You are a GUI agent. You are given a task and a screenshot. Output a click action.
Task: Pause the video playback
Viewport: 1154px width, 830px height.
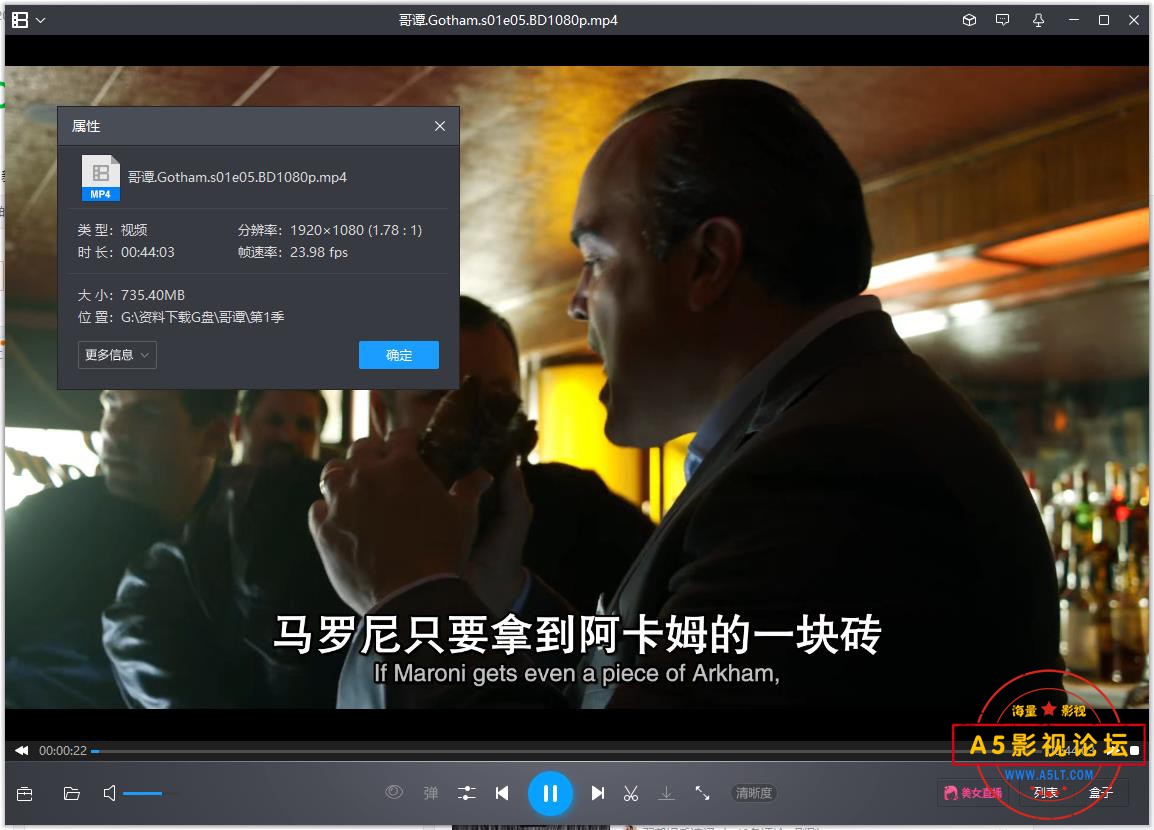click(550, 793)
